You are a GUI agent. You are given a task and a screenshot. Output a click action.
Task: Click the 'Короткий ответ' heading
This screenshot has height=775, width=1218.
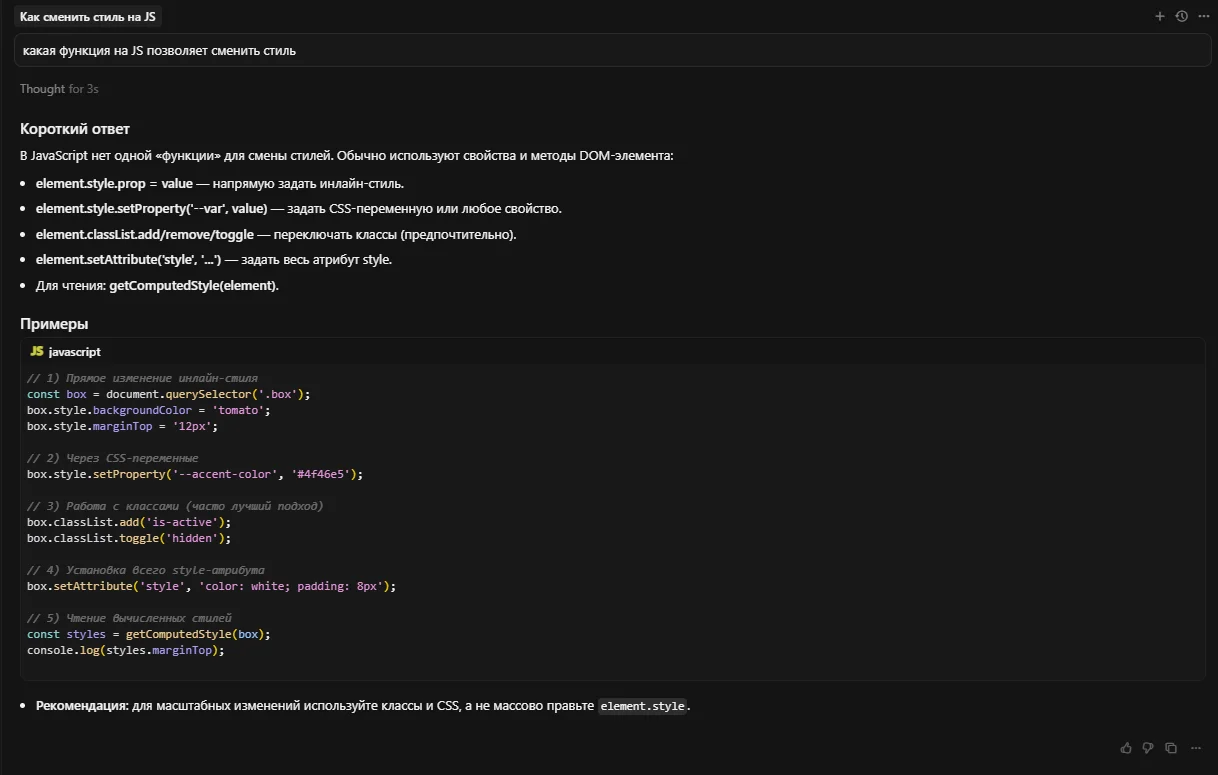pyautogui.click(x=75, y=129)
